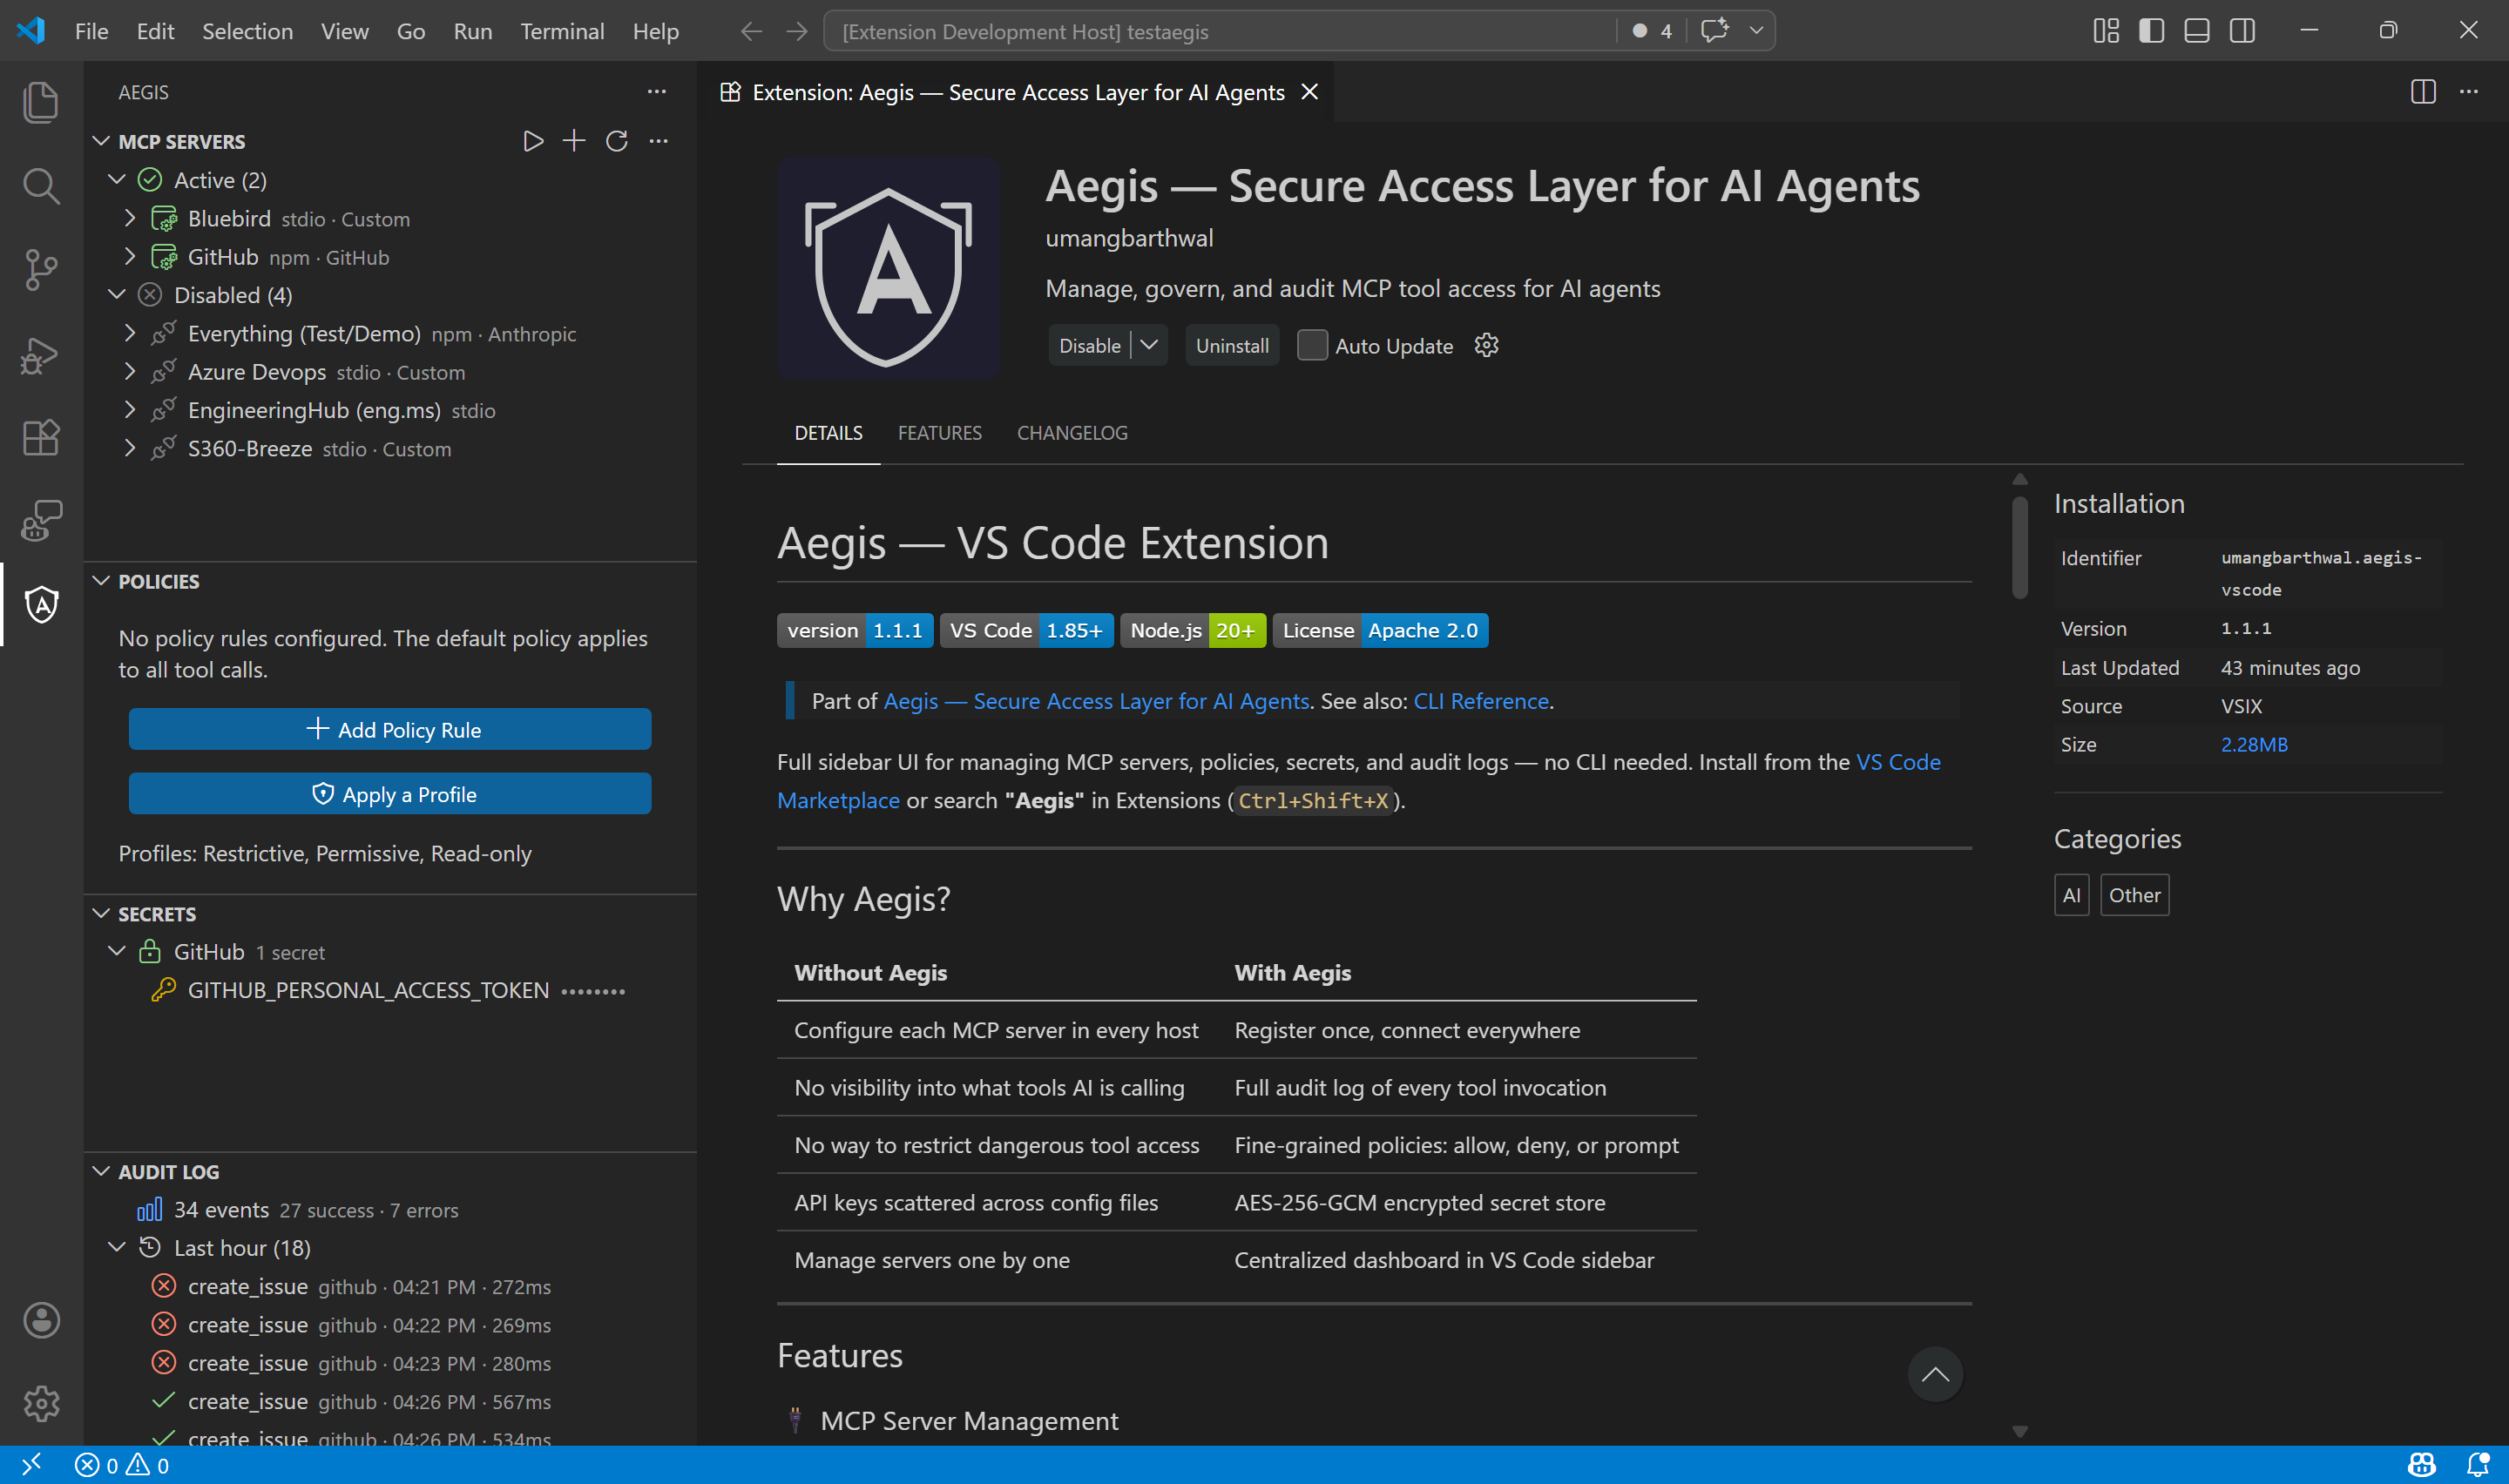This screenshot has height=1484, width=2509.
Task: Close the Aegis extension tab
Action: [x=1309, y=92]
